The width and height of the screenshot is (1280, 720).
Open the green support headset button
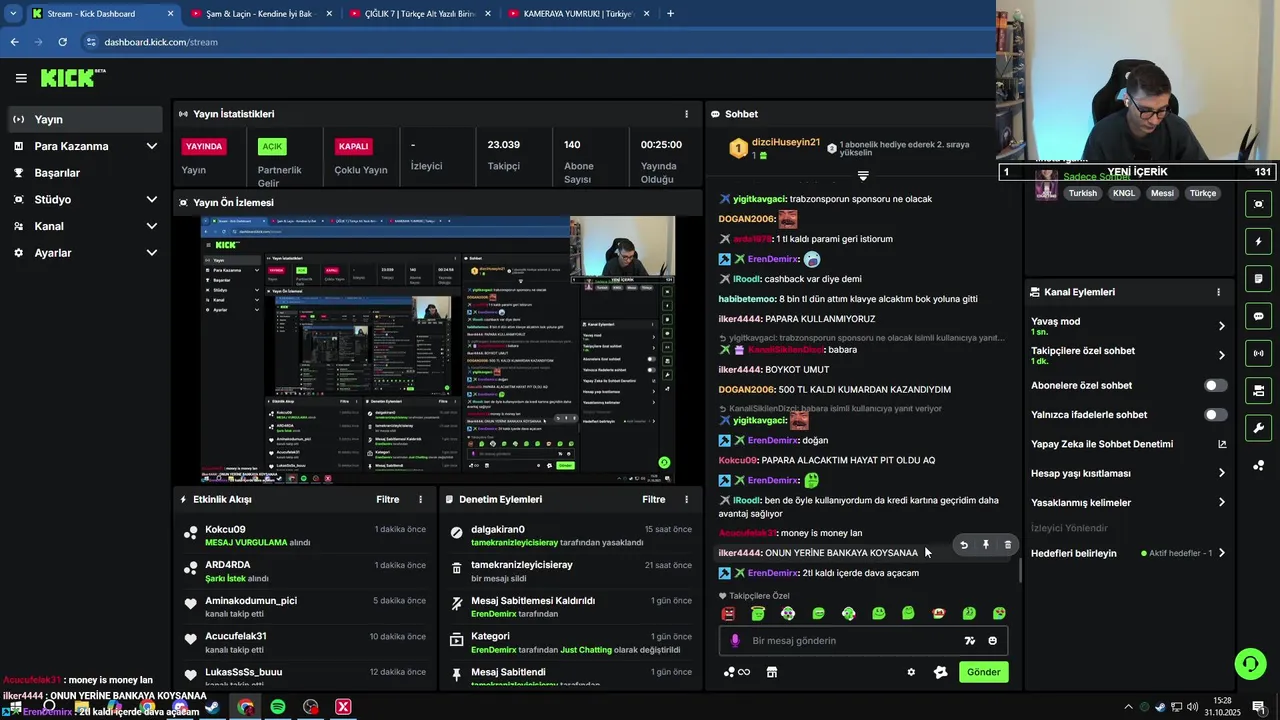coord(1250,663)
